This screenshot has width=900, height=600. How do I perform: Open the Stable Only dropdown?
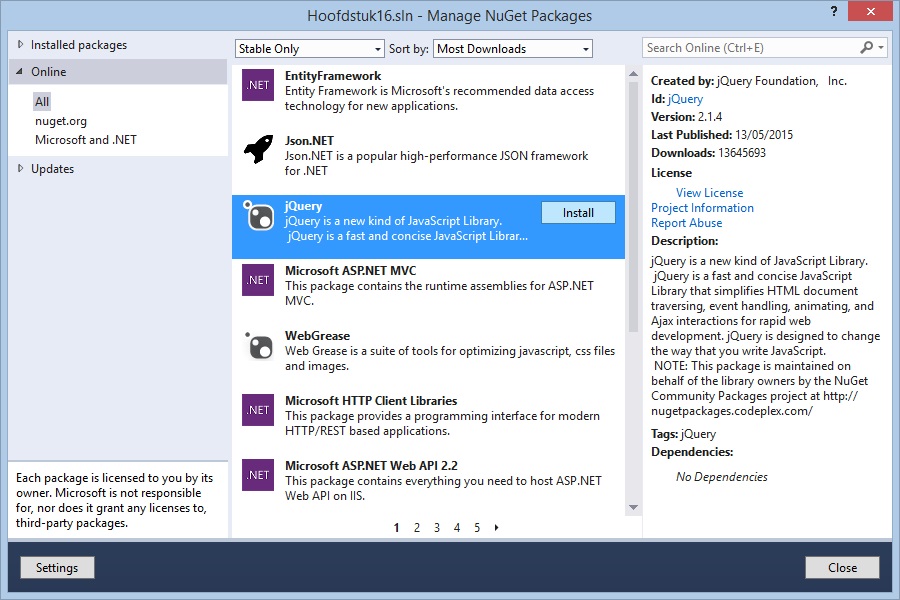click(309, 49)
